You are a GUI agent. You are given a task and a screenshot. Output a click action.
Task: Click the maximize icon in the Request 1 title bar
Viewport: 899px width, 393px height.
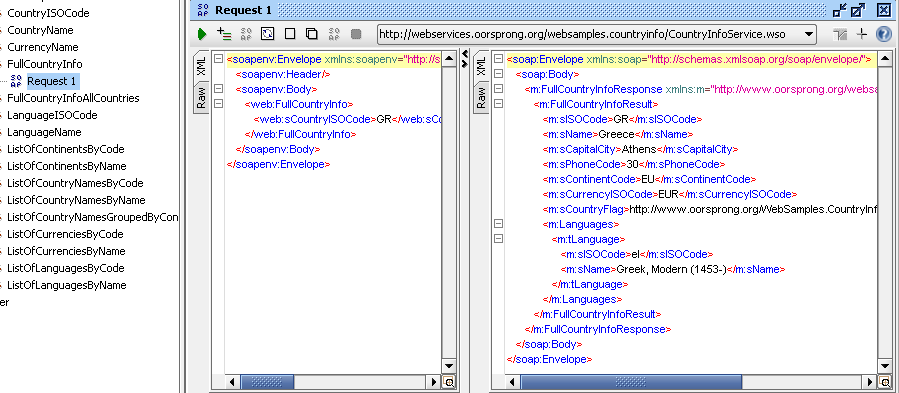pos(858,10)
